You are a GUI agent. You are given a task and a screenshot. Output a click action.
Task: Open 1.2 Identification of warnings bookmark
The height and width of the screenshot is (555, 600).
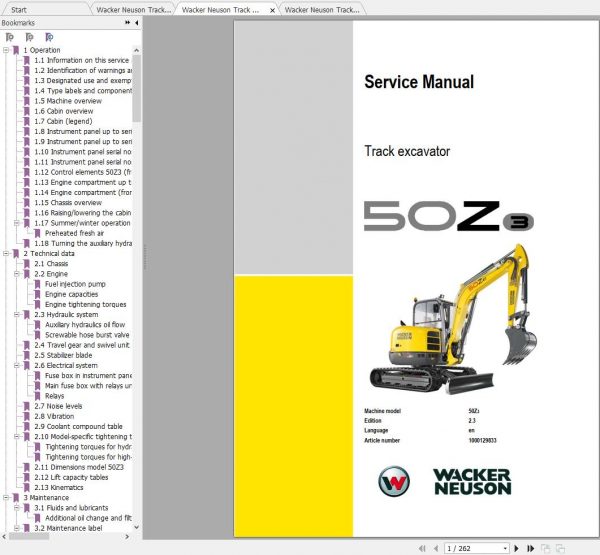click(x=83, y=70)
